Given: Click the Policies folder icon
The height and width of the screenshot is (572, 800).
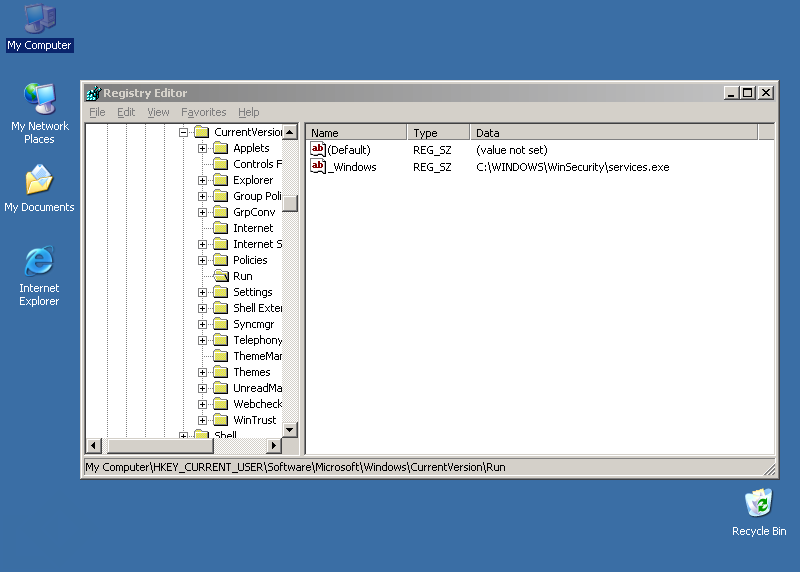Looking at the screenshot, I should 220,260.
